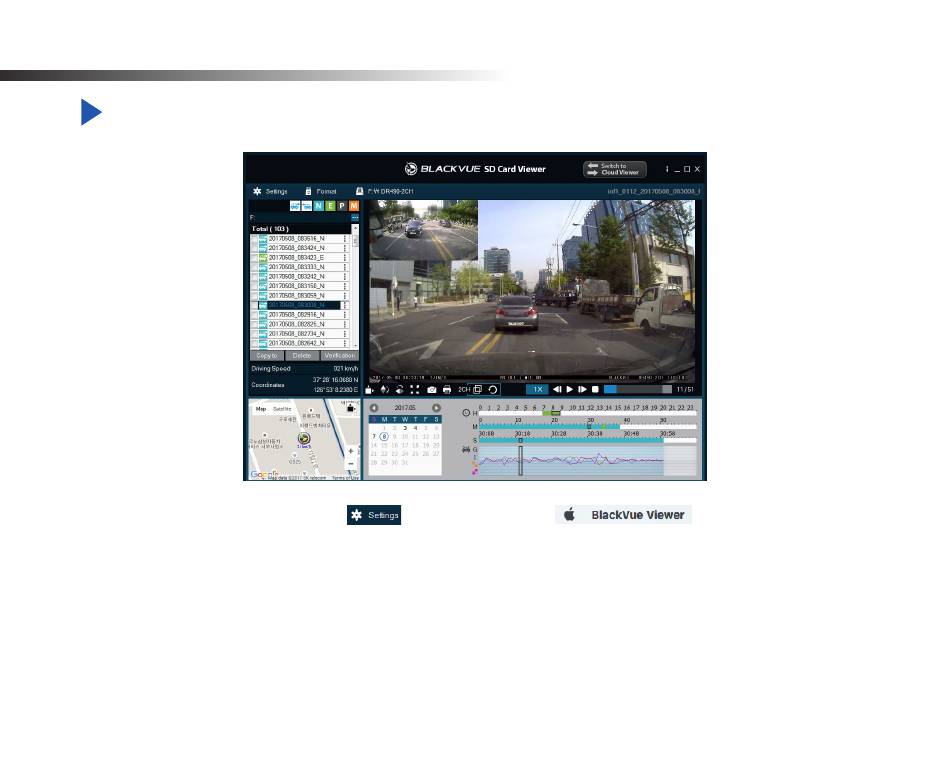Zoom out on the map

click(x=351, y=464)
